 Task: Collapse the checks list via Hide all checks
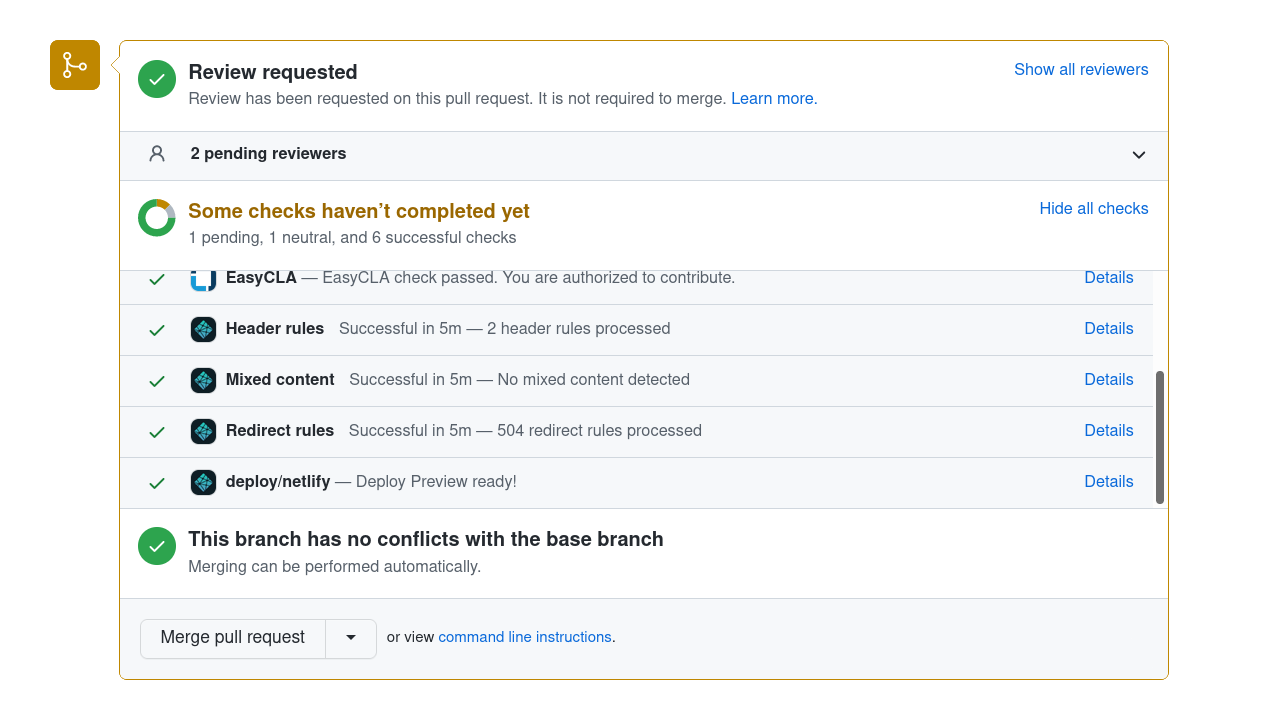tap(1093, 208)
